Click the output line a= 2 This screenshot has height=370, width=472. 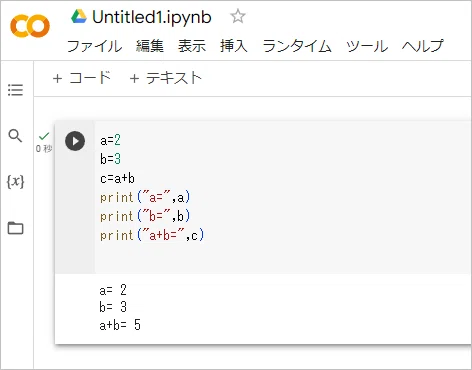[x=113, y=290]
